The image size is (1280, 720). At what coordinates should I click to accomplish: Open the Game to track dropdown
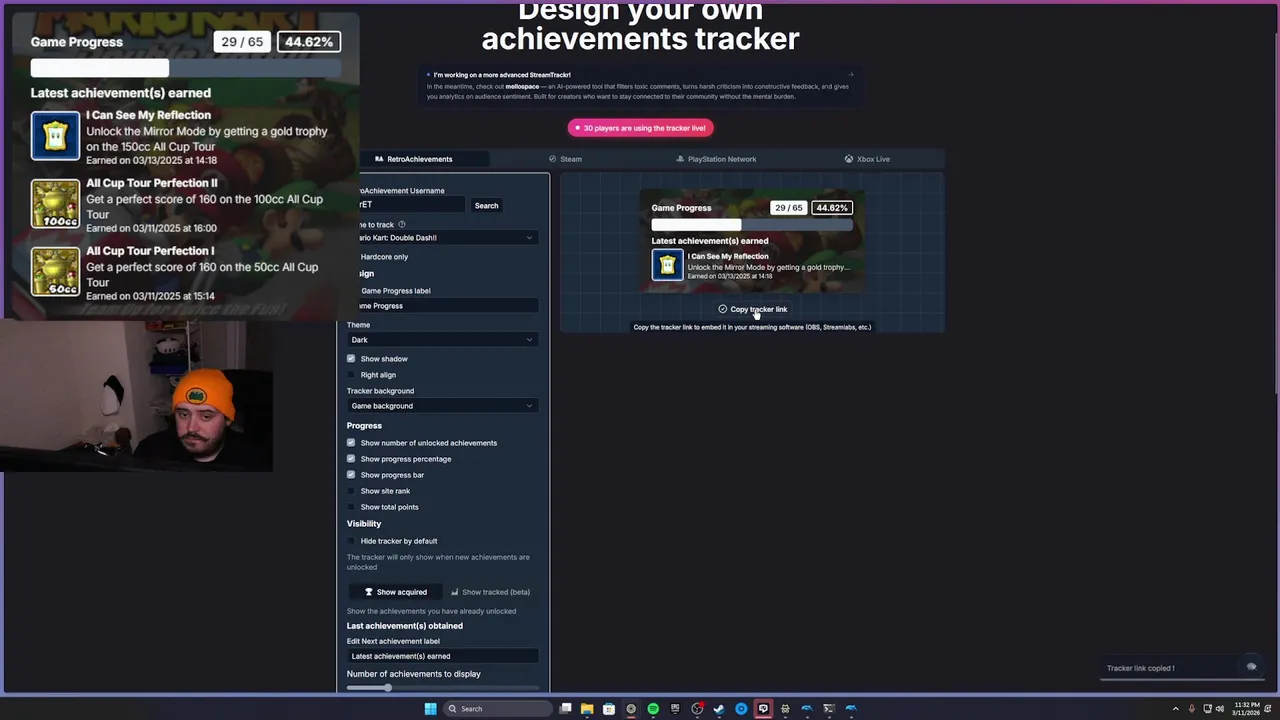click(448, 238)
